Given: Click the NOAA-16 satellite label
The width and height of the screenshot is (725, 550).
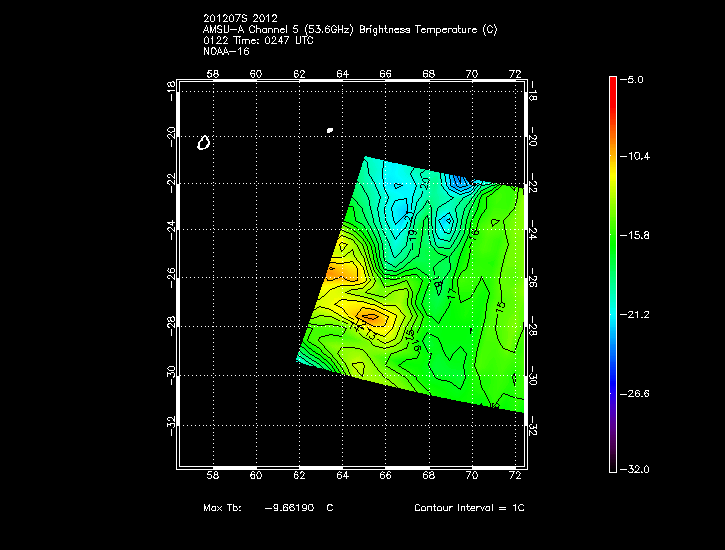Looking at the screenshot, I should click(x=226, y=51).
